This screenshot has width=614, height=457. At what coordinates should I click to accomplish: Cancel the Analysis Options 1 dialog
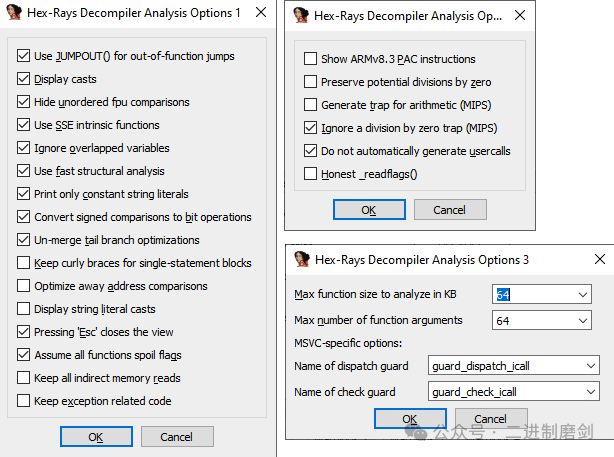tap(177, 437)
